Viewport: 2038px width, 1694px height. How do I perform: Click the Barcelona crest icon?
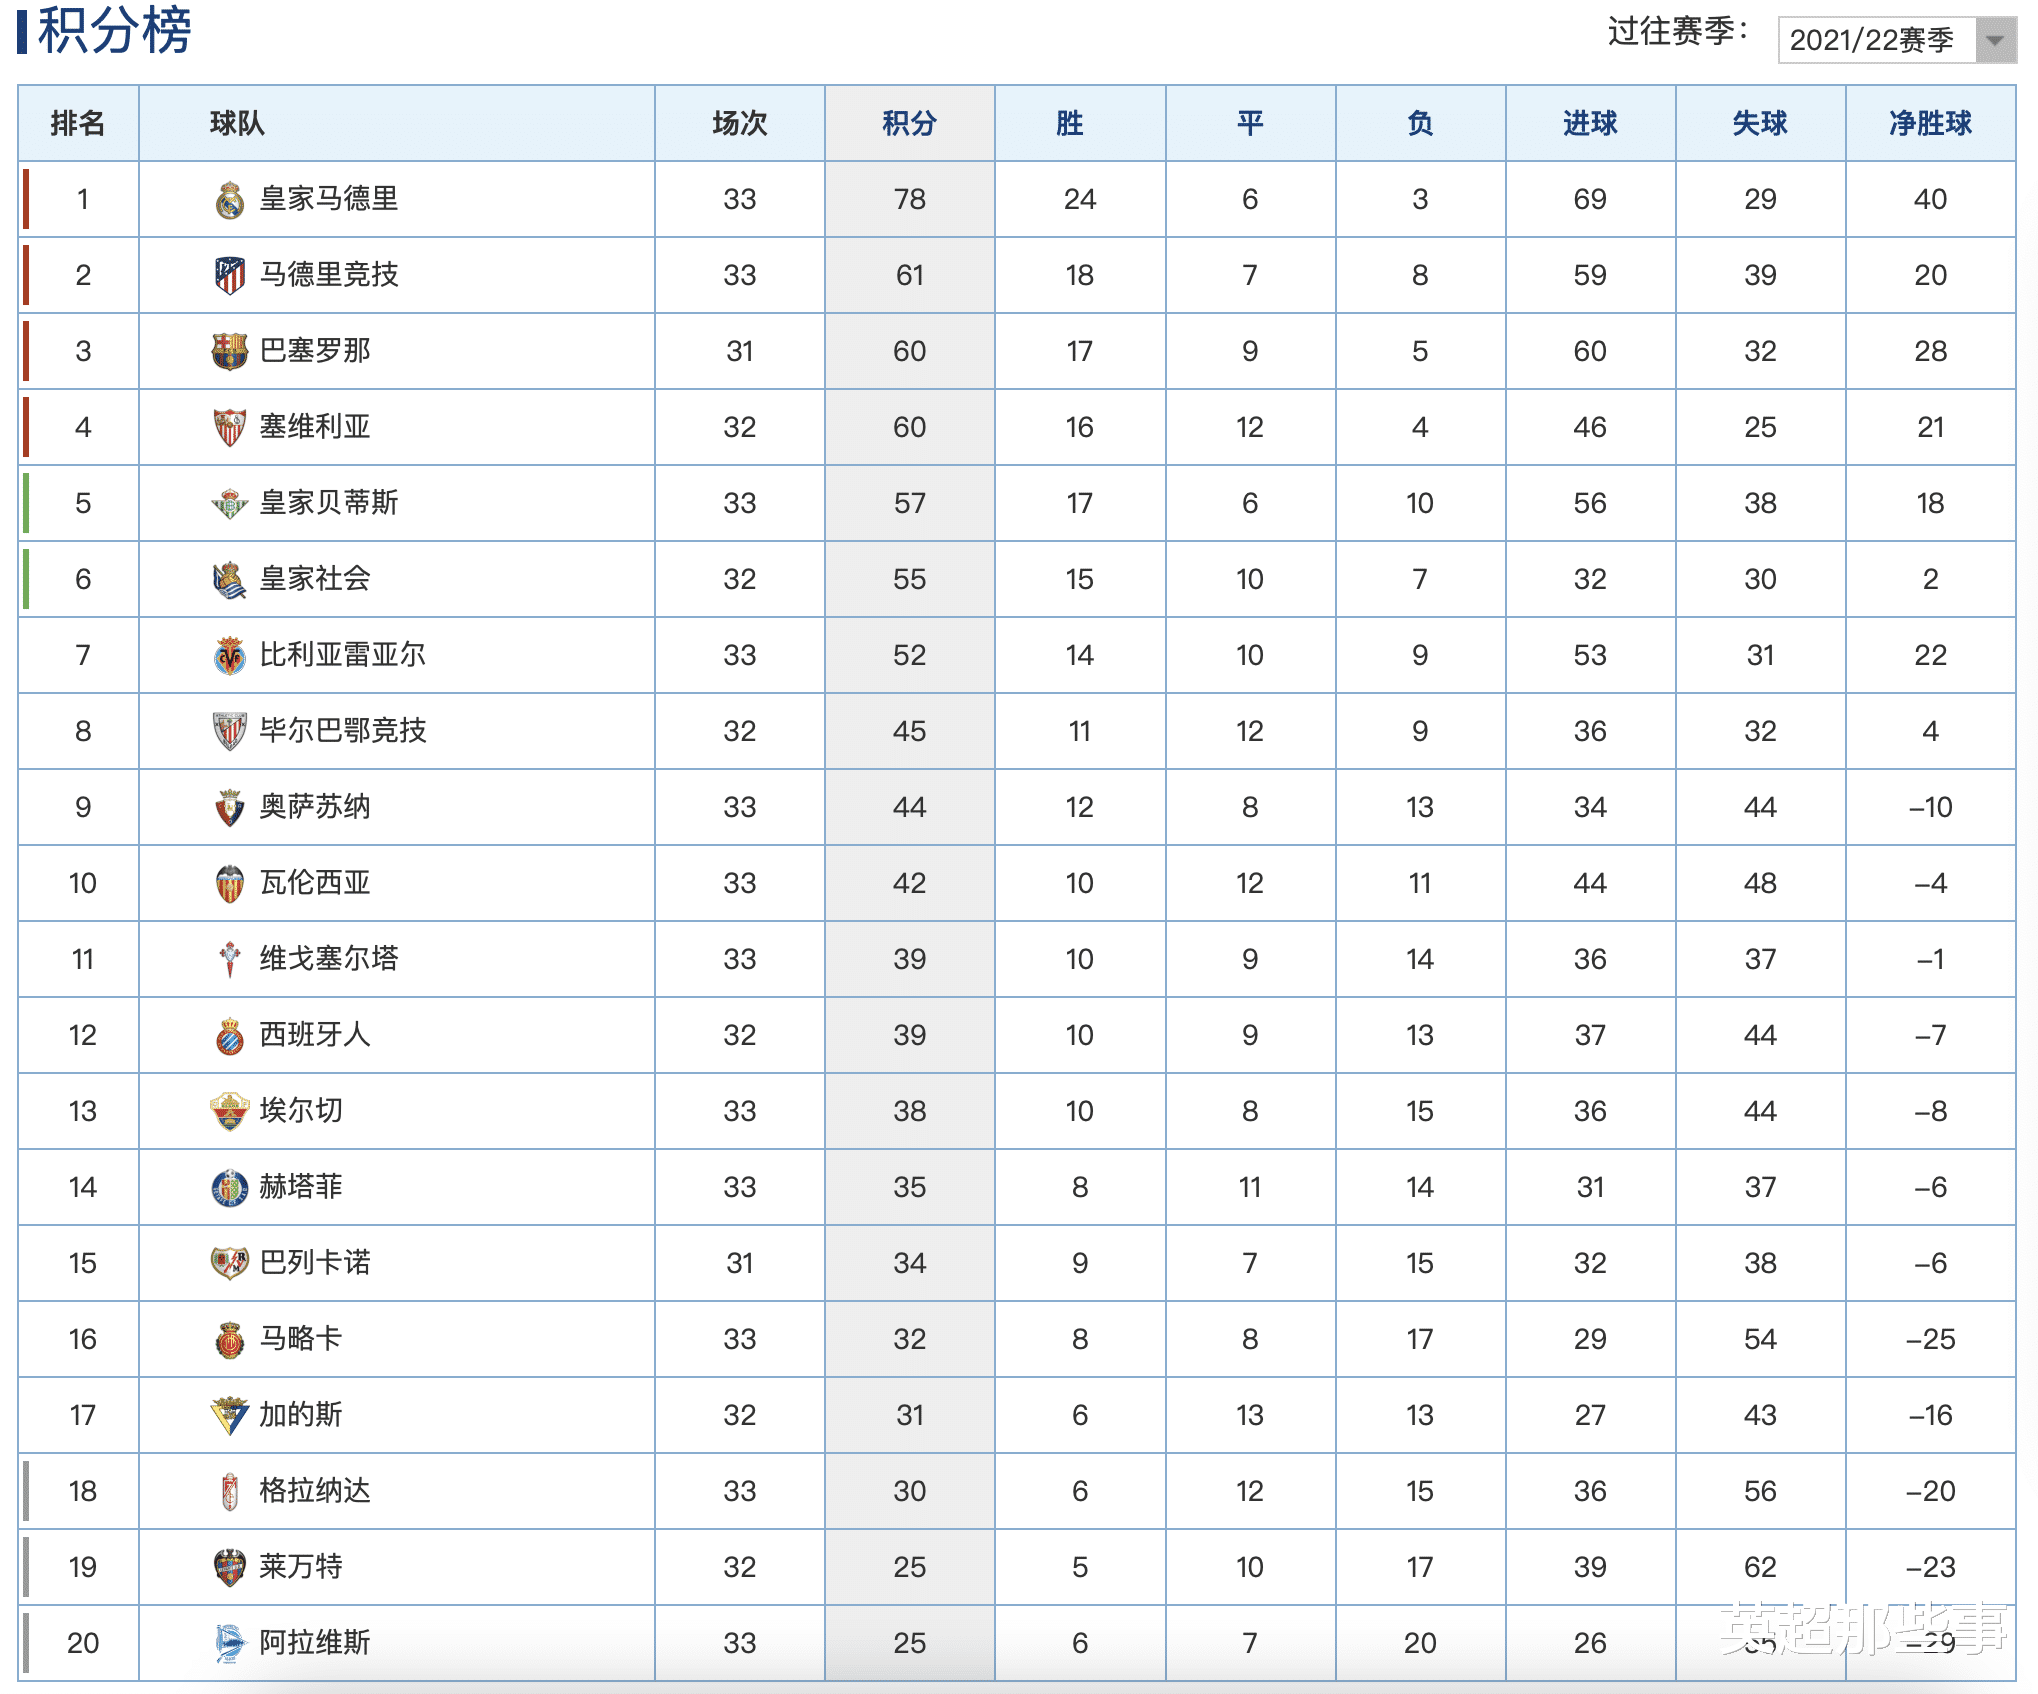tap(230, 352)
